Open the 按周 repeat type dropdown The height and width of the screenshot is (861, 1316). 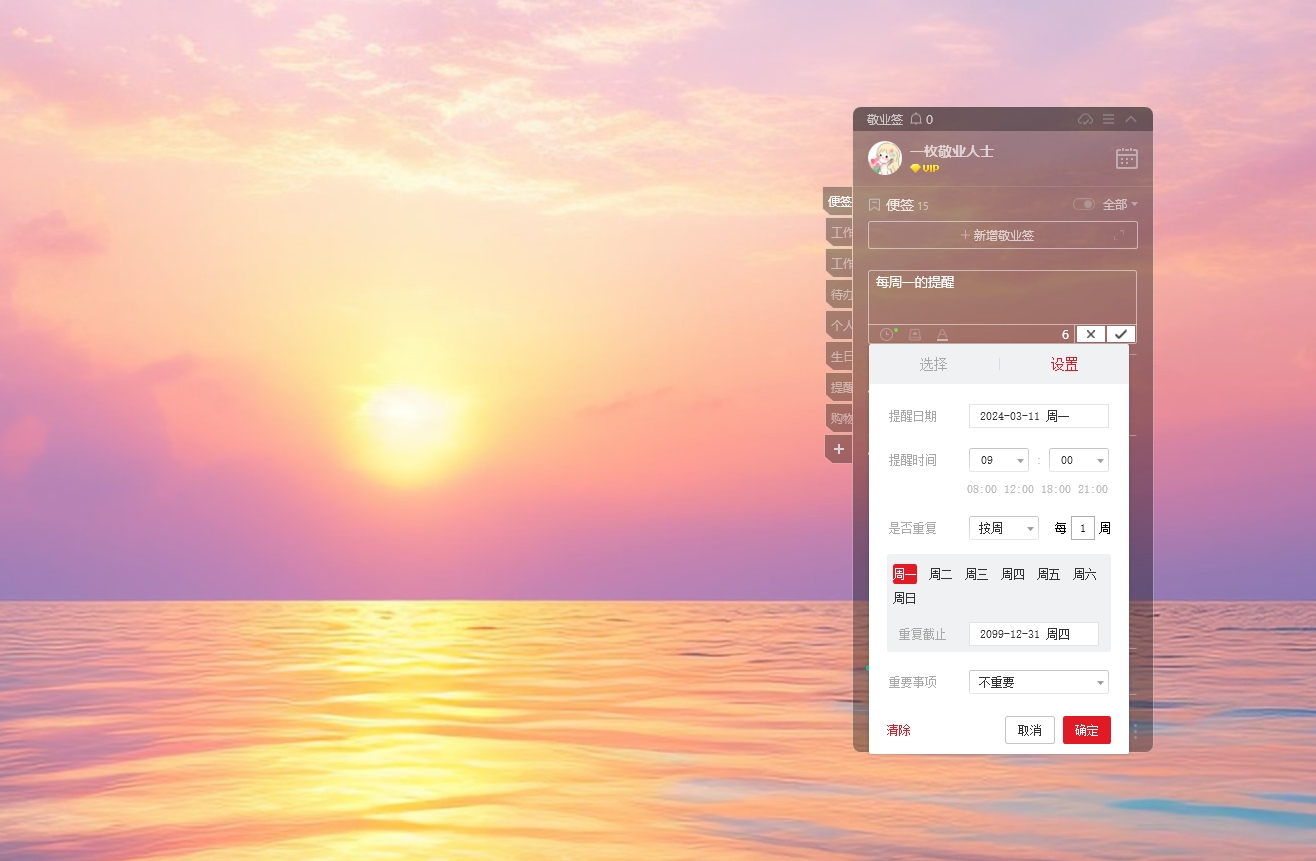1004,528
